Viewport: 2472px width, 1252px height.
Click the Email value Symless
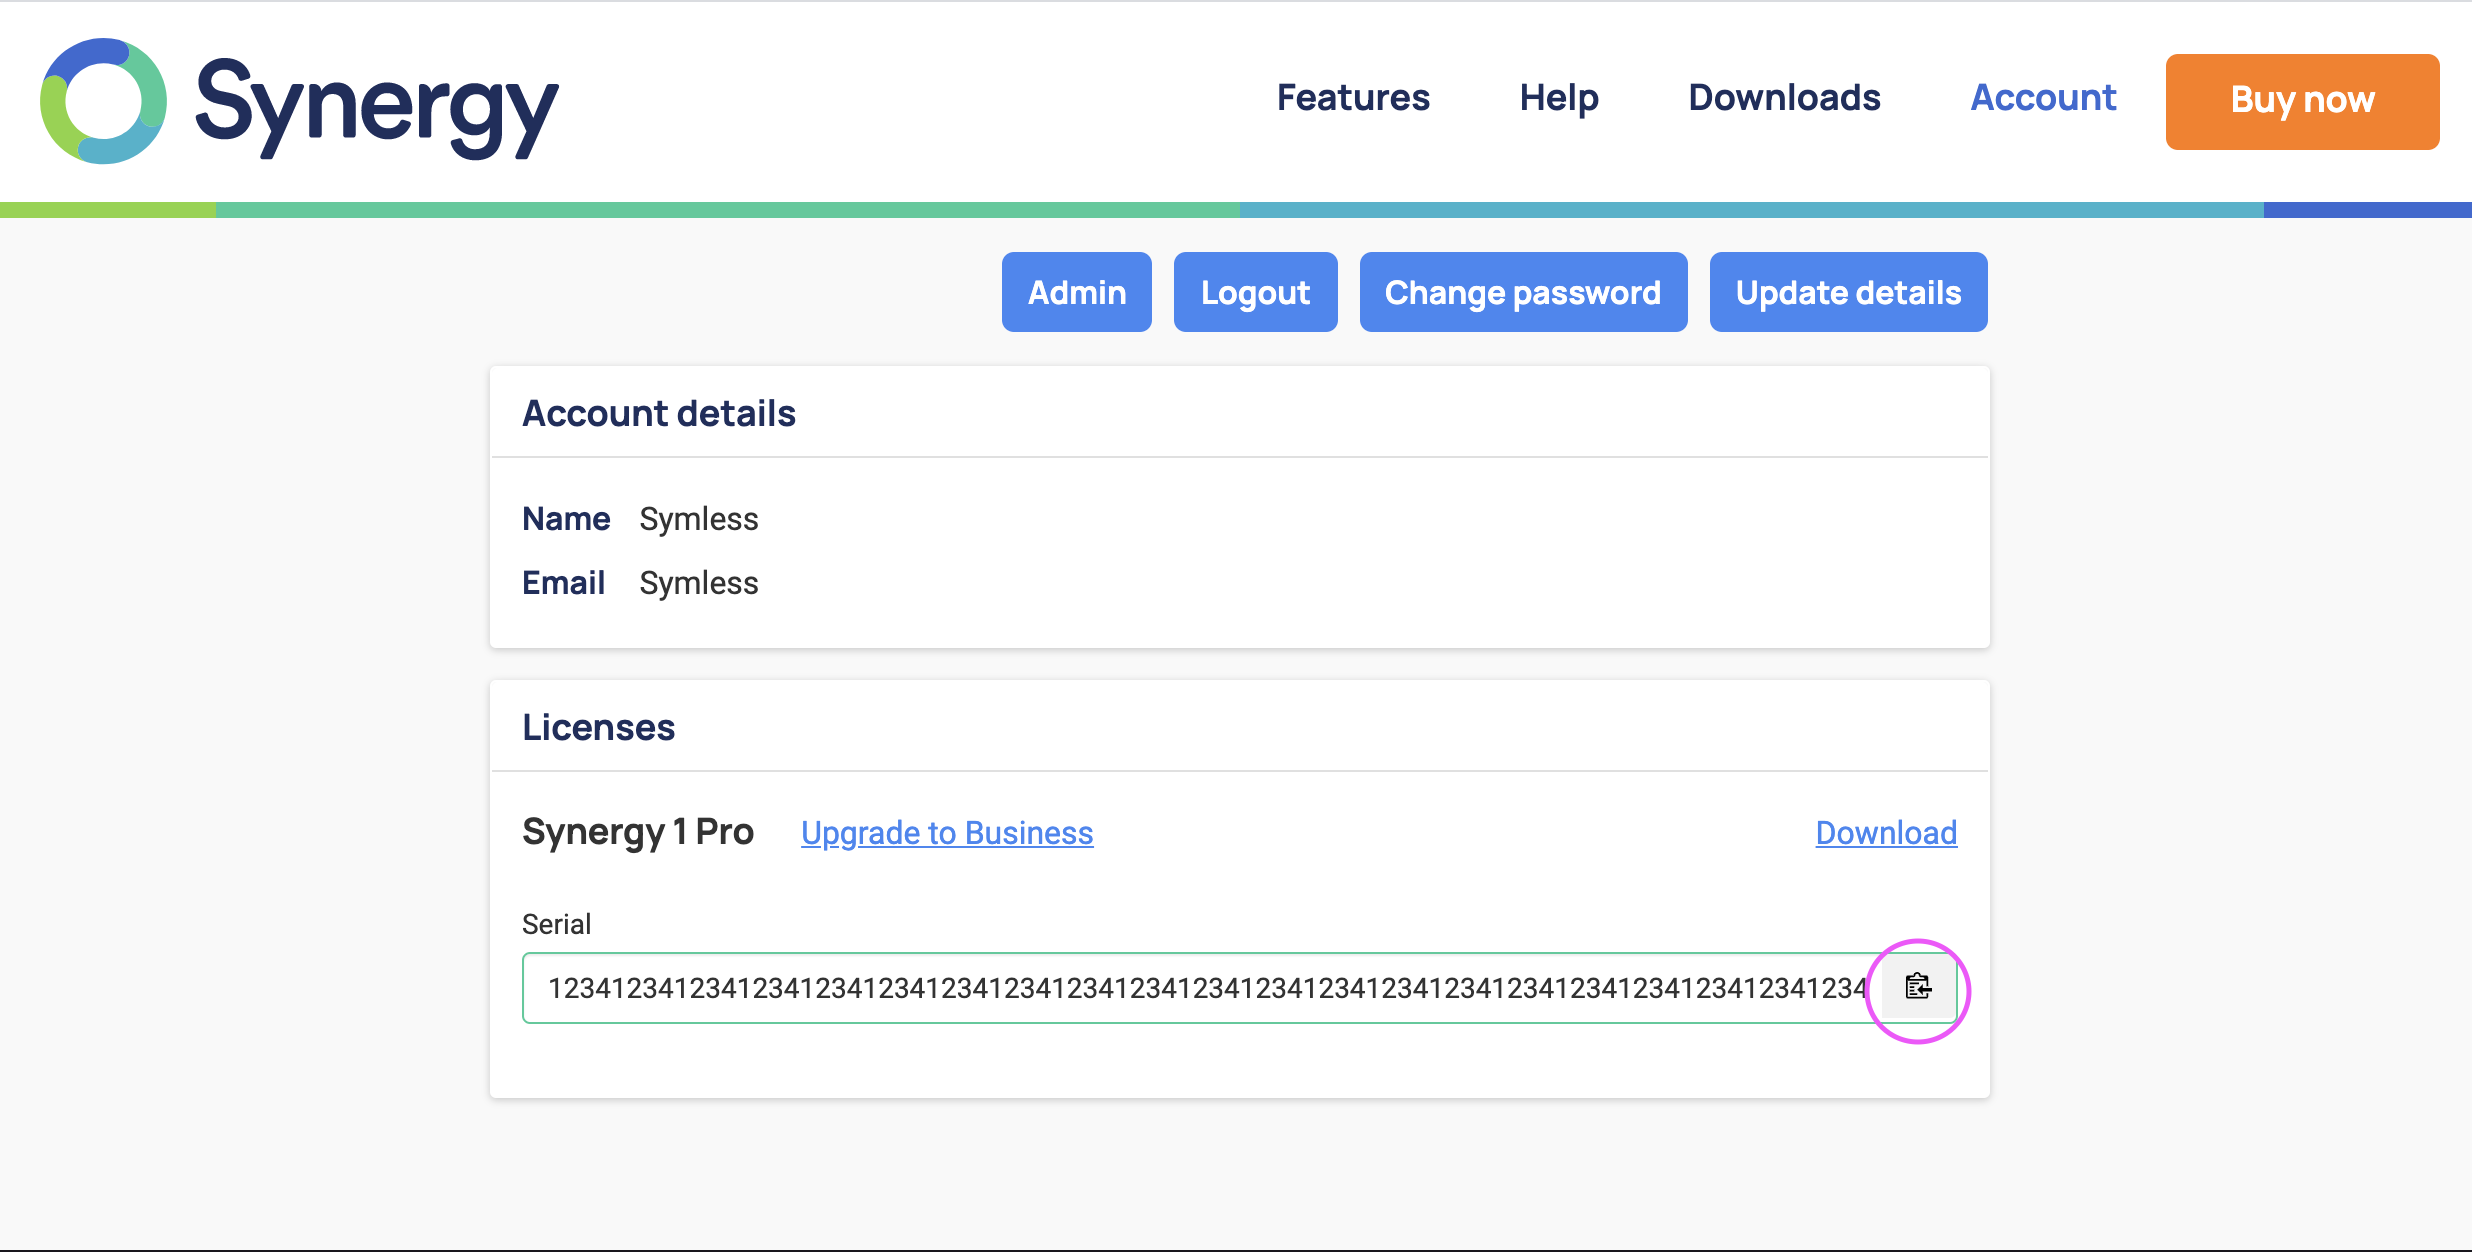[x=699, y=583]
